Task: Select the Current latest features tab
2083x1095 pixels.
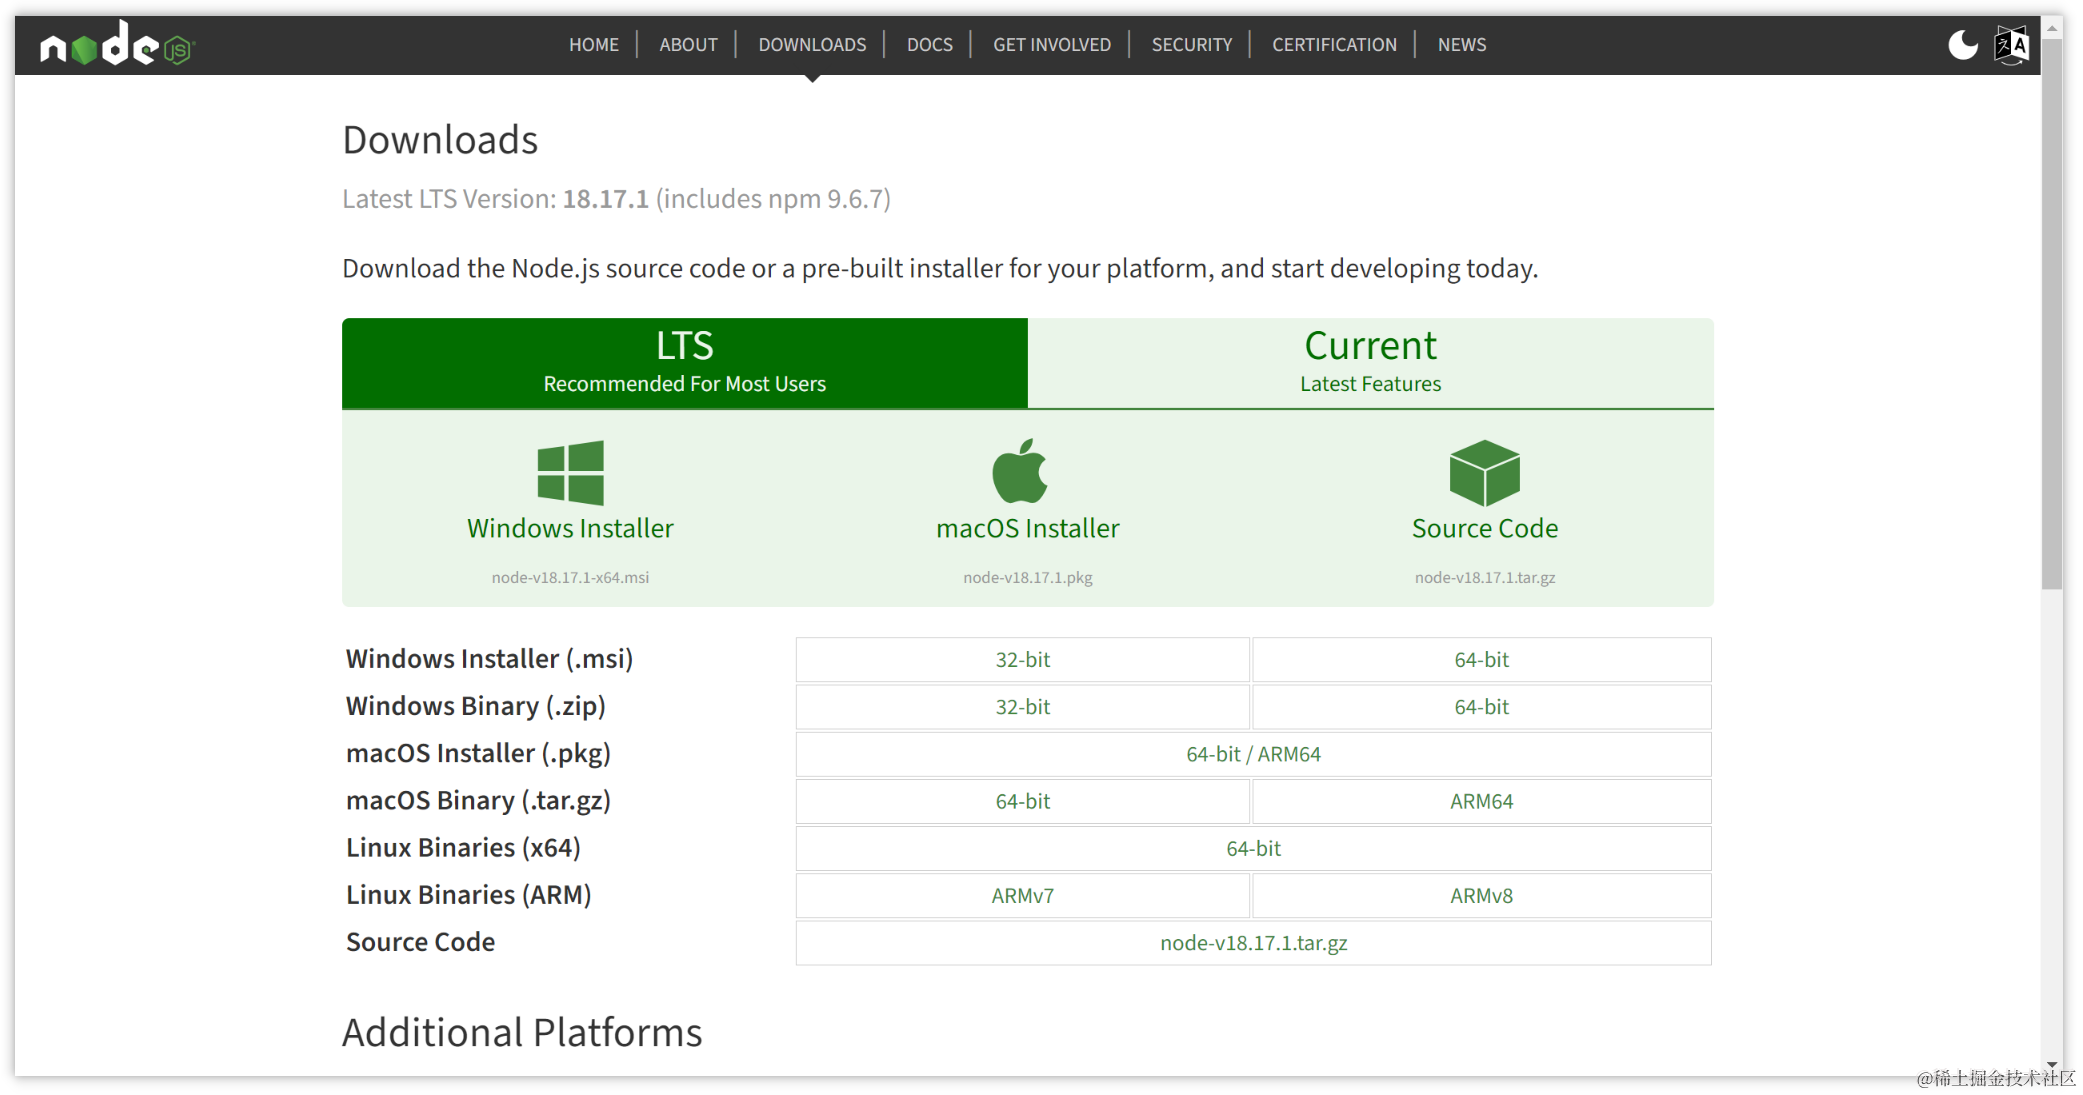Action: click(1369, 361)
